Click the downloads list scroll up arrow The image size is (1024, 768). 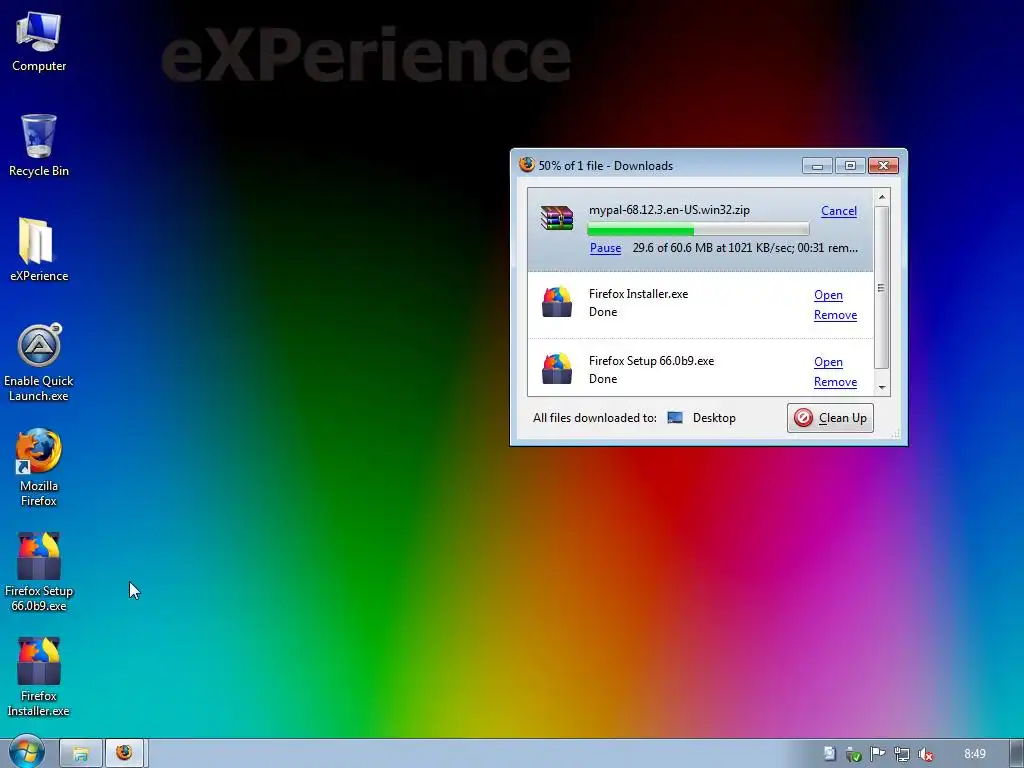coord(882,197)
